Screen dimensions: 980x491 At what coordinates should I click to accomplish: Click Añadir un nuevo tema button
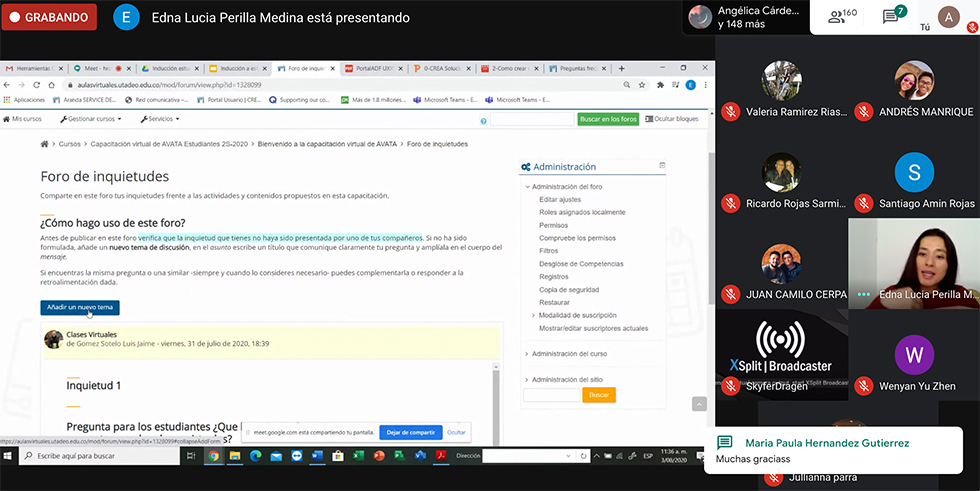(81, 307)
